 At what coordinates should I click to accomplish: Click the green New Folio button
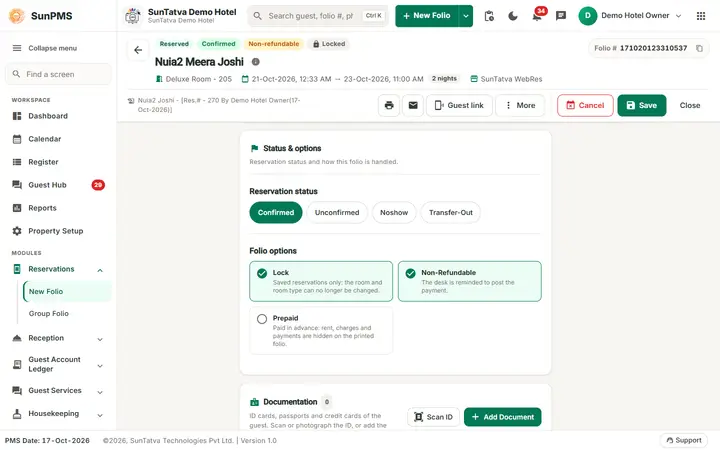pyautogui.click(x=427, y=16)
